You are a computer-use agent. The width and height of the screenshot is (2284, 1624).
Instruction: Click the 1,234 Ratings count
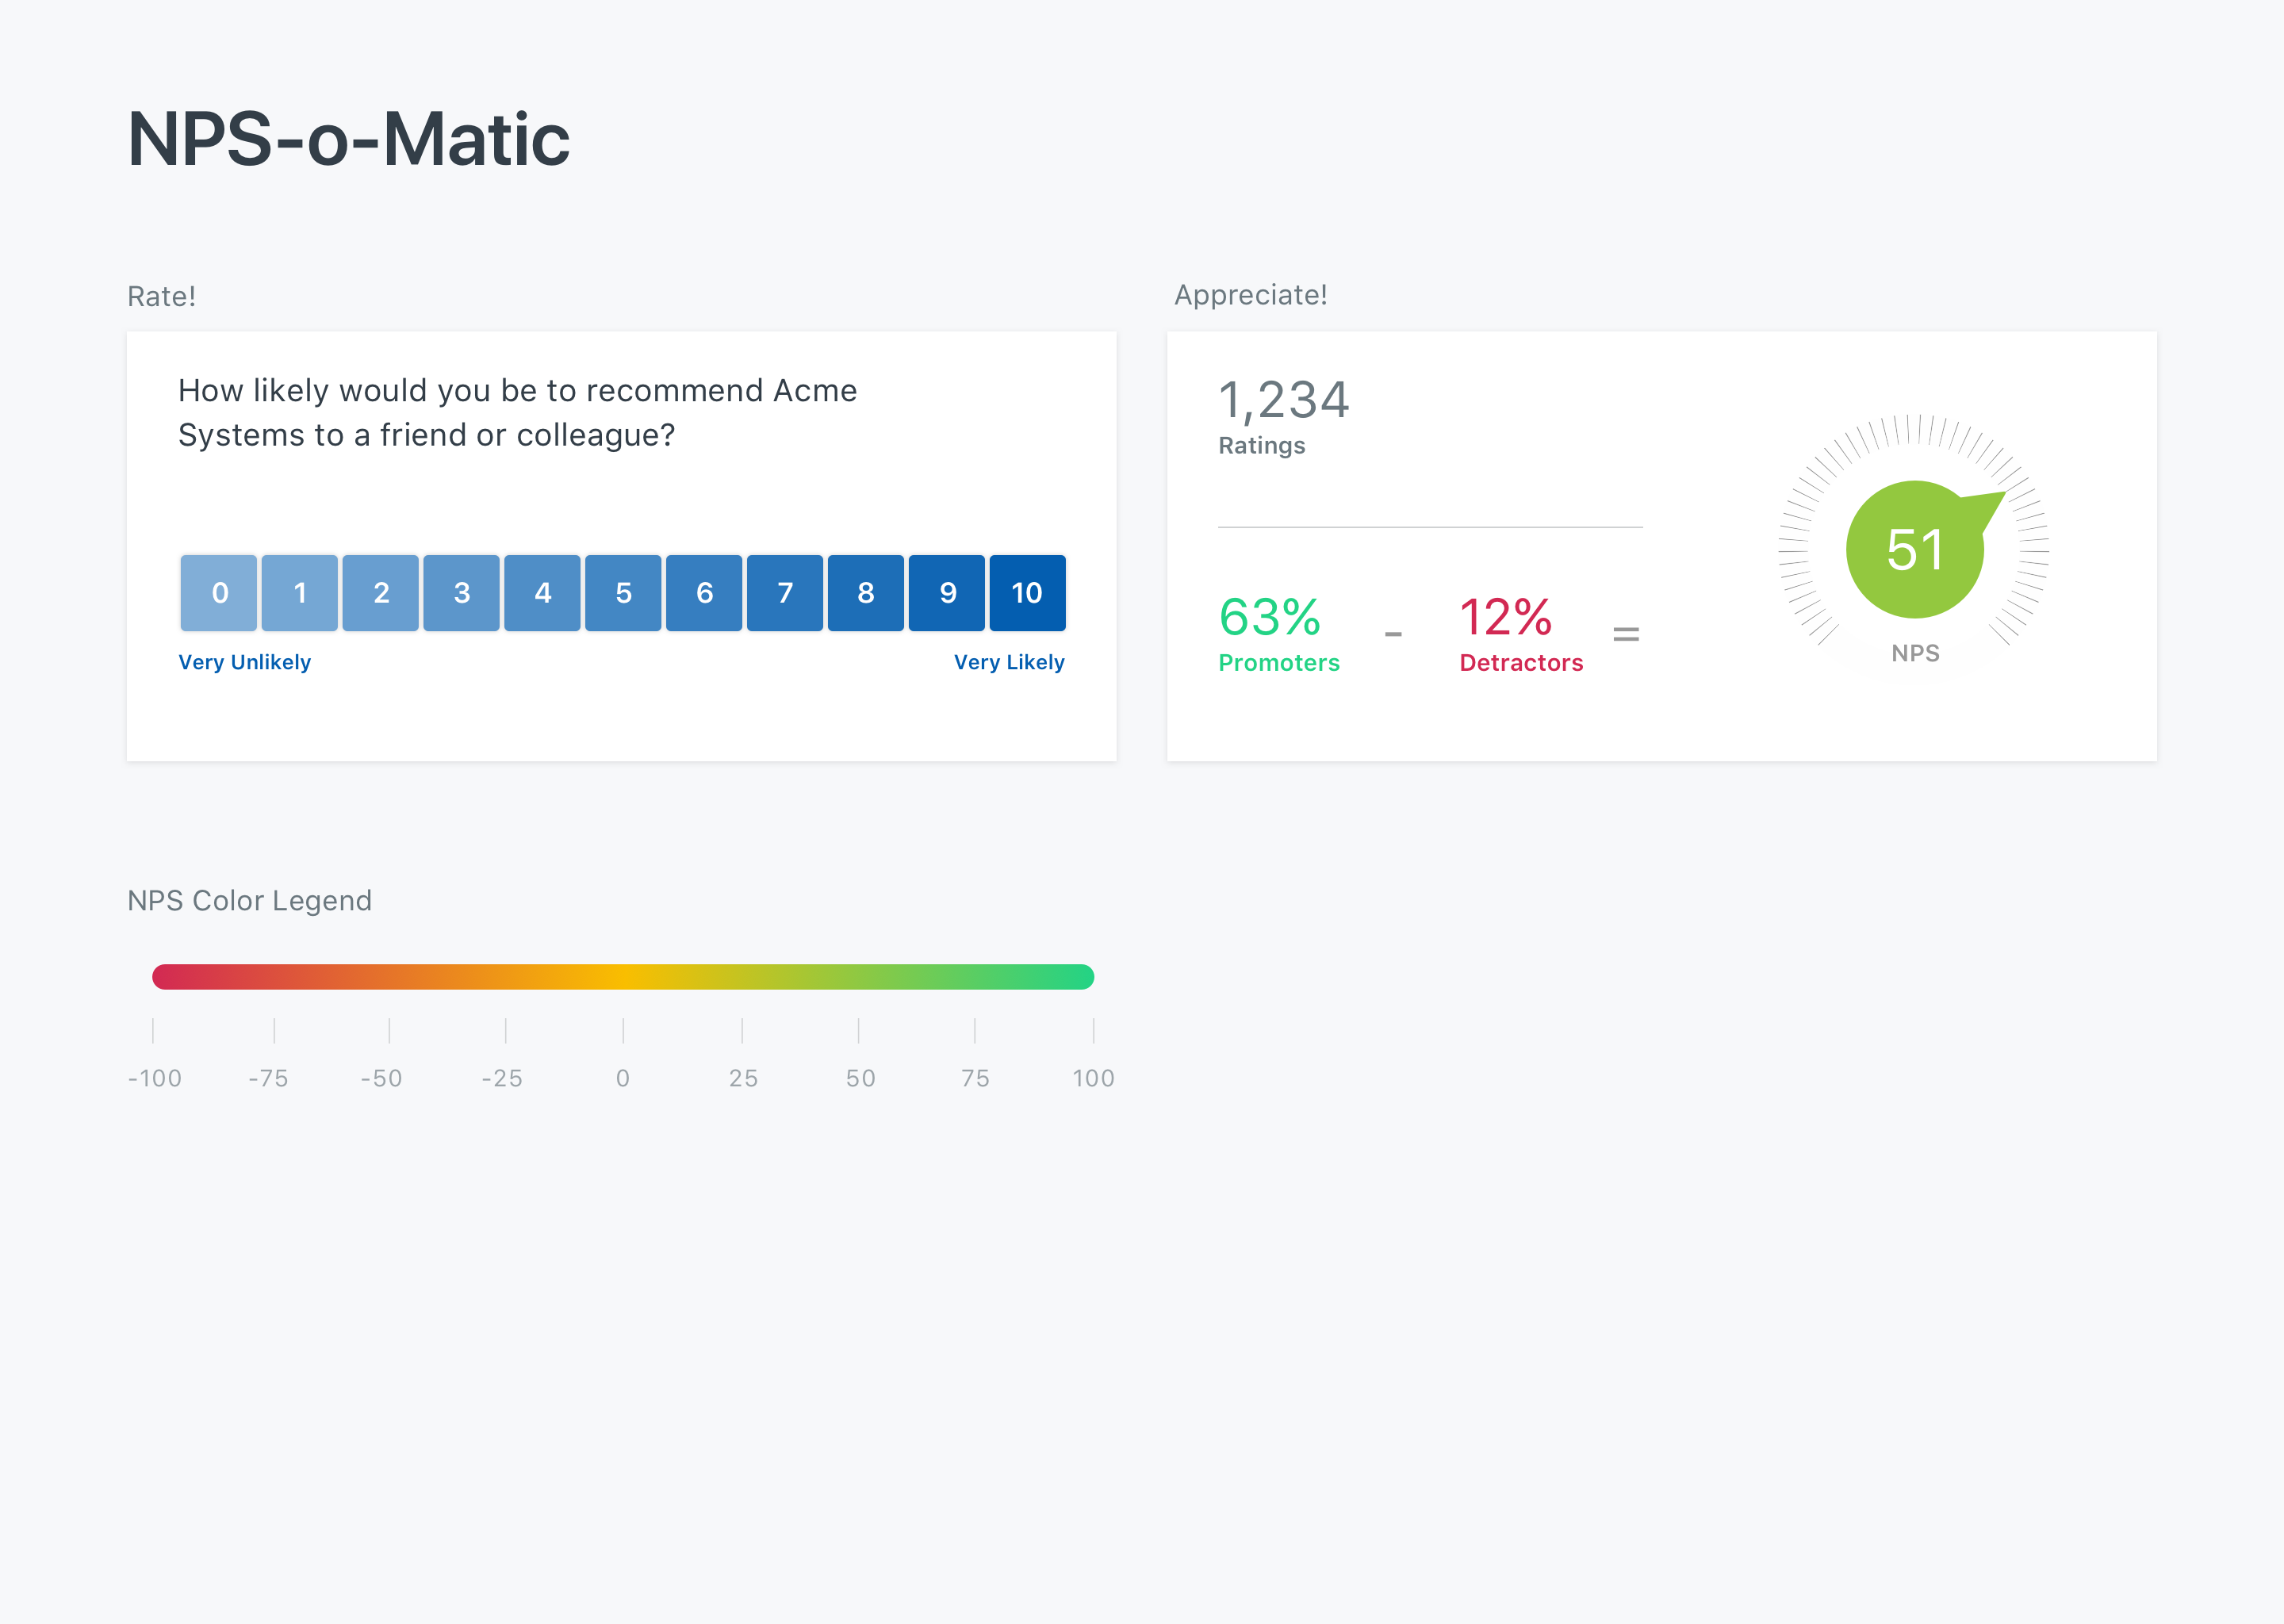click(1284, 400)
